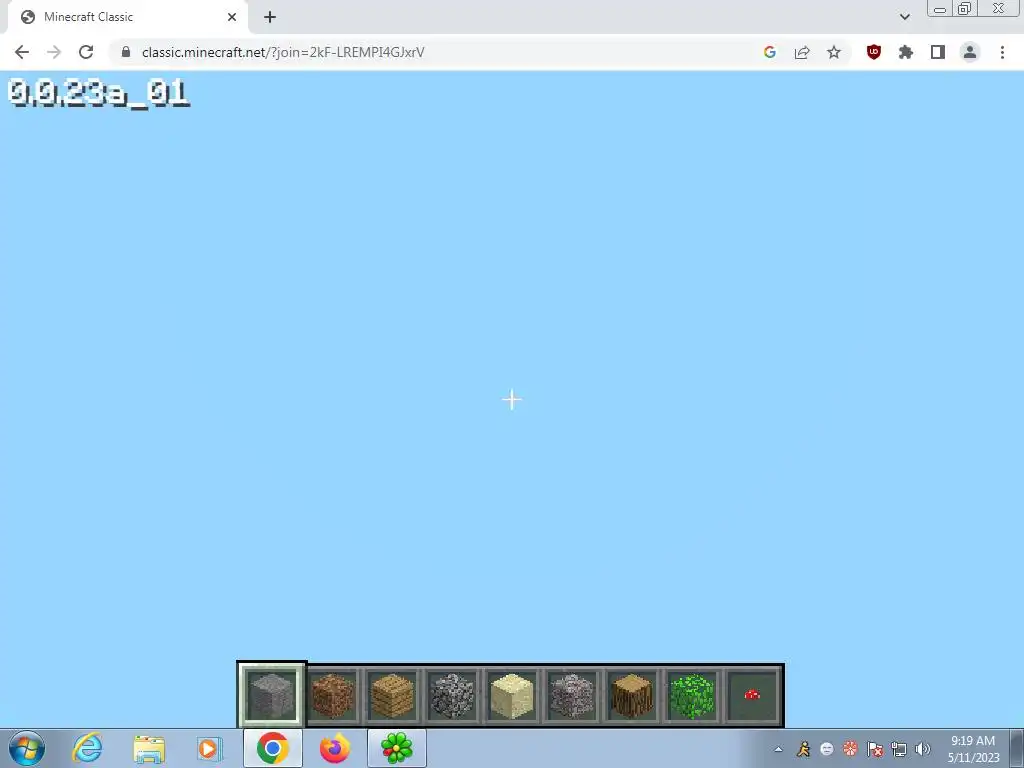This screenshot has height=768, width=1024.
Task: Reload the Minecraft Classic page
Action: [86, 52]
